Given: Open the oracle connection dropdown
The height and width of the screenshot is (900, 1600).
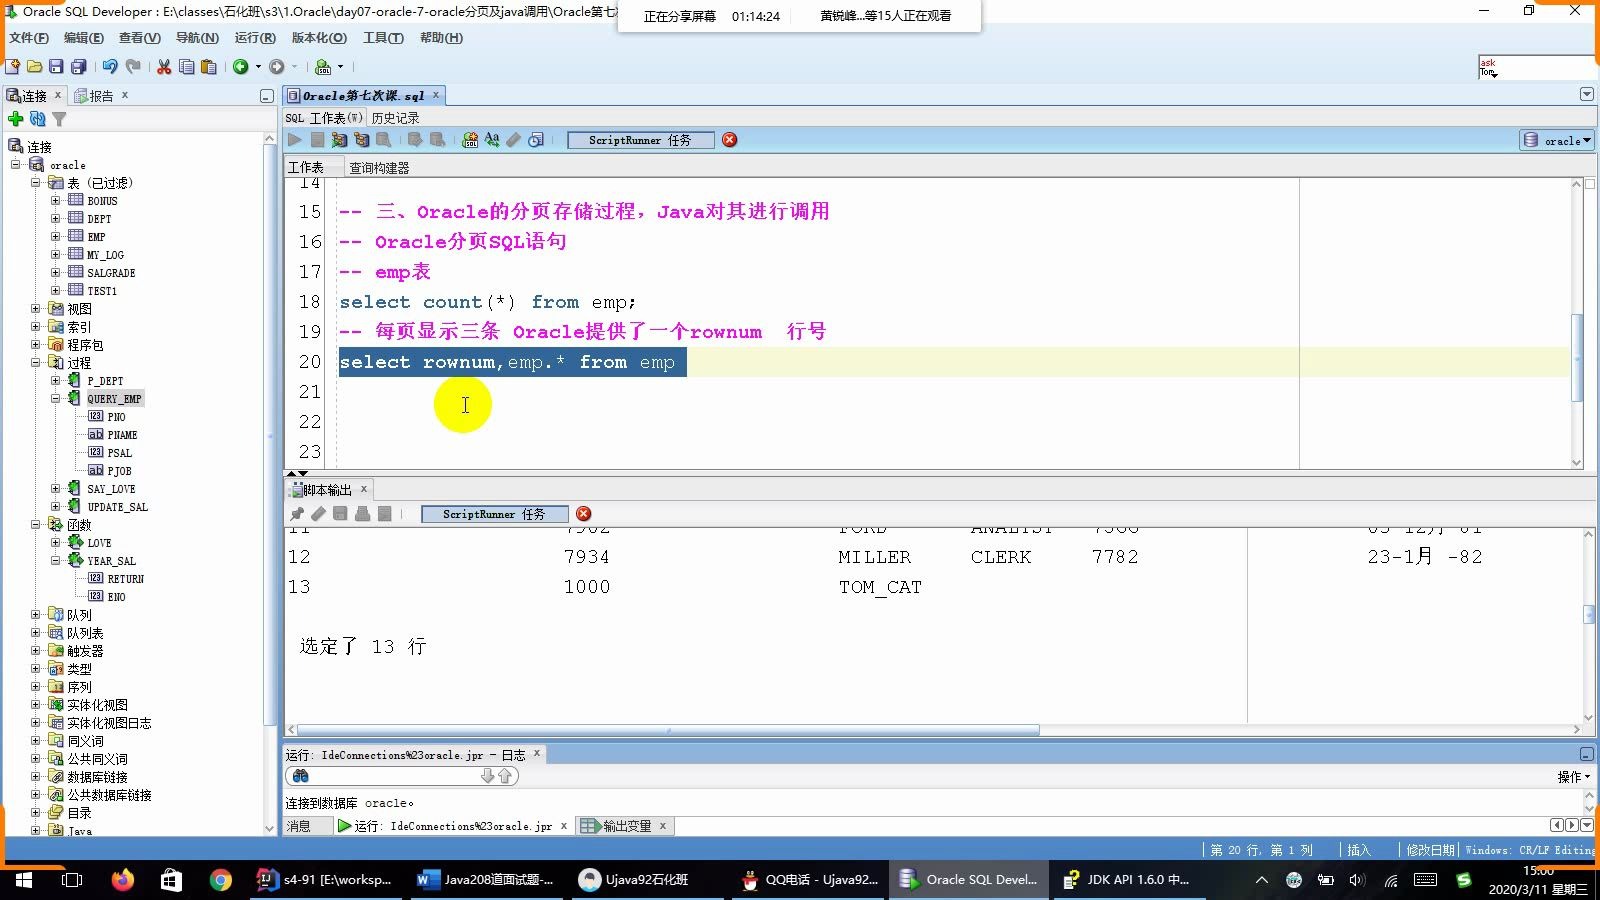Looking at the screenshot, I should (1557, 141).
